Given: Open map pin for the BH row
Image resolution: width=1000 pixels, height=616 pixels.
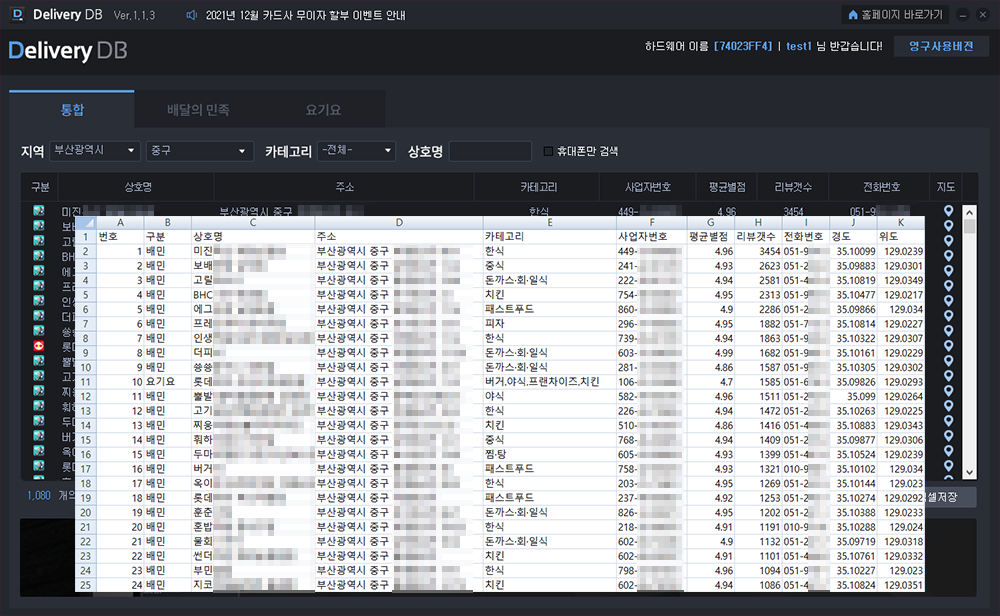Looking at the screenshot, I should tap(948, 256).
